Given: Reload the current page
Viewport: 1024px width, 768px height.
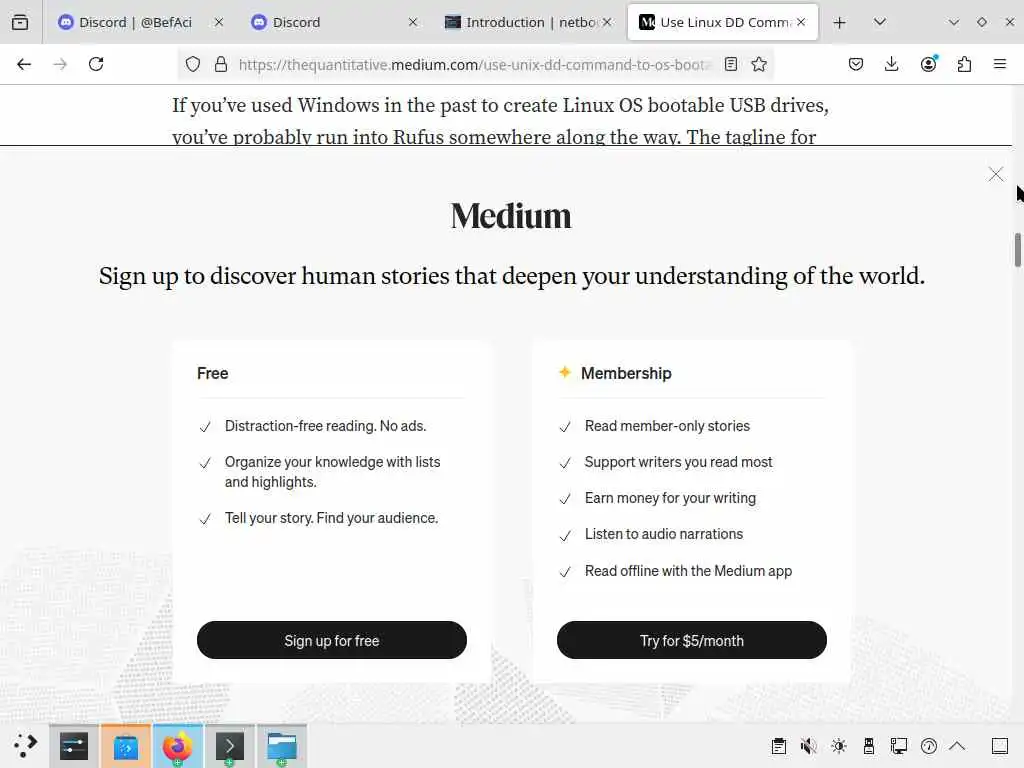Looking at the screenshot, I should coord(96,64).
